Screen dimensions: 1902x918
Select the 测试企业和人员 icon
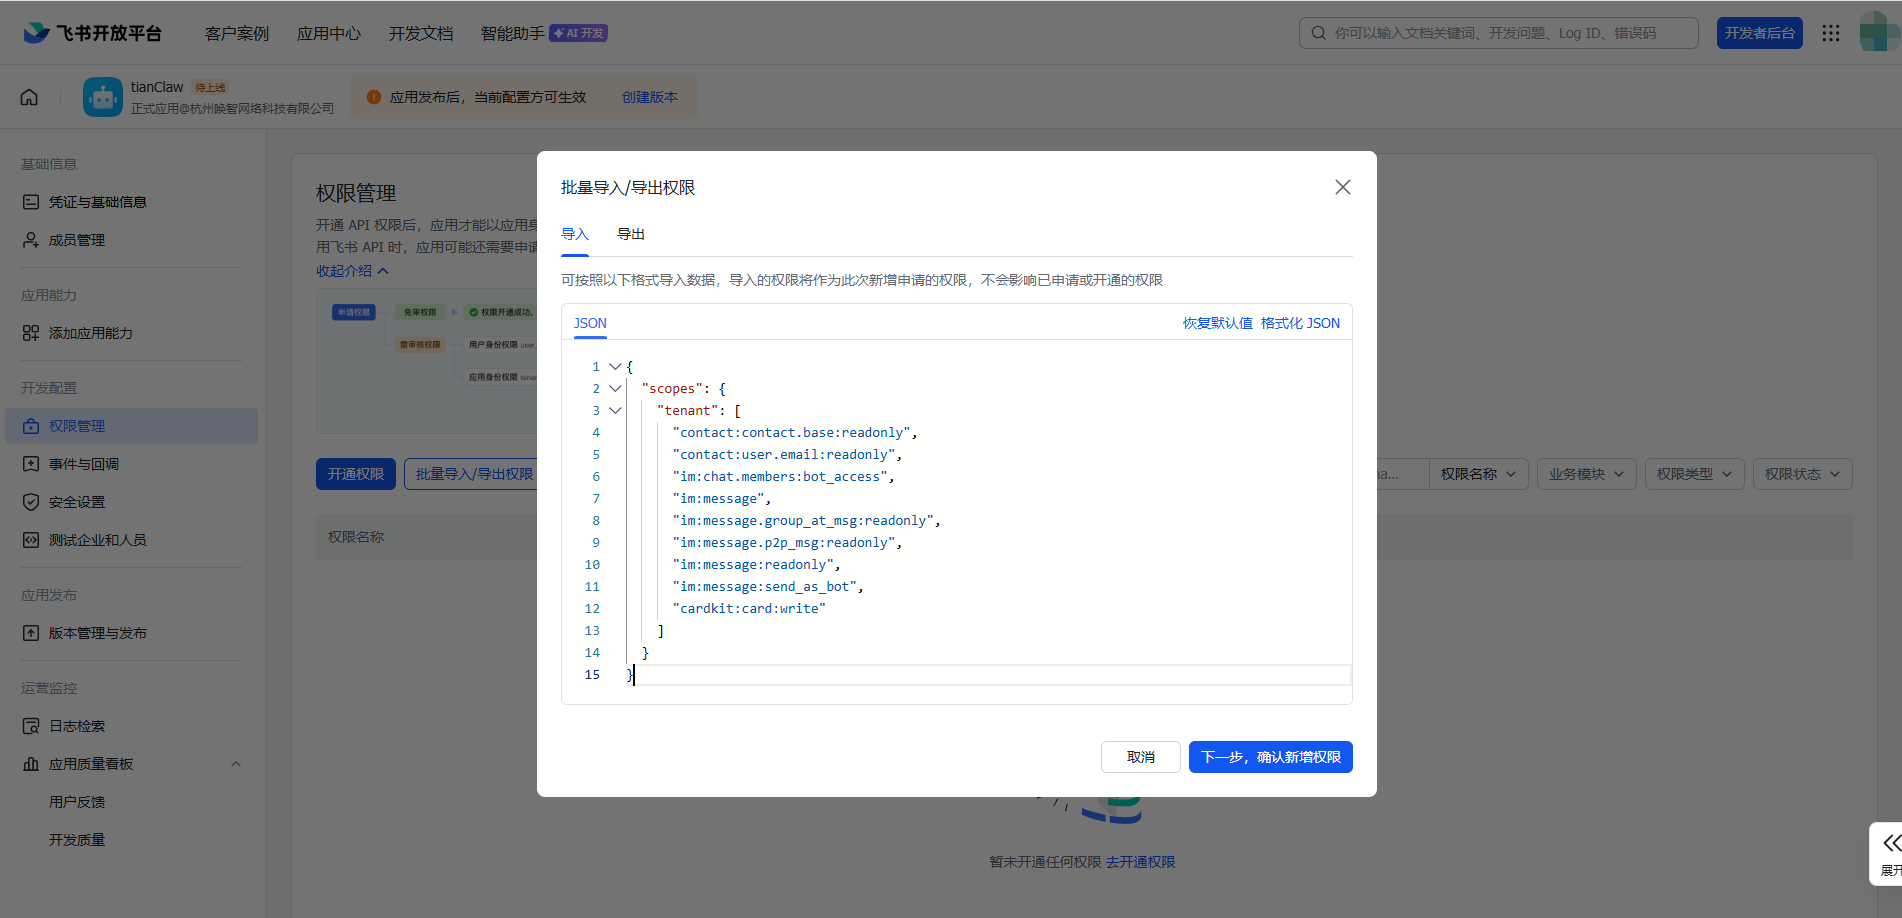[x=31, y=539]
